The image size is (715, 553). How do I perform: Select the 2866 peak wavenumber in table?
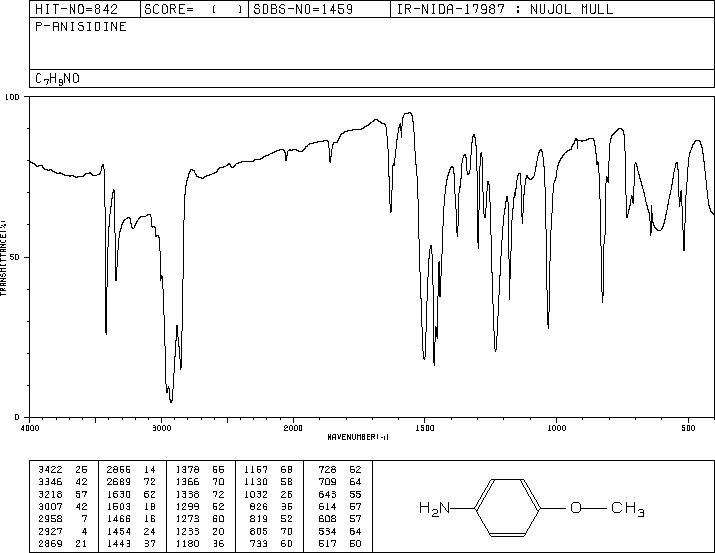[119, 470]
